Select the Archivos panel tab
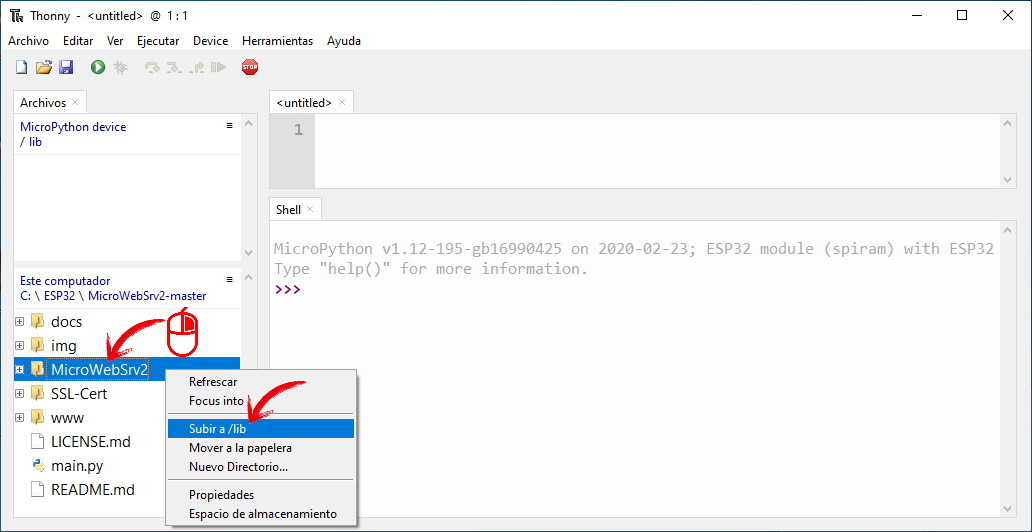 (x=43, y=103)
